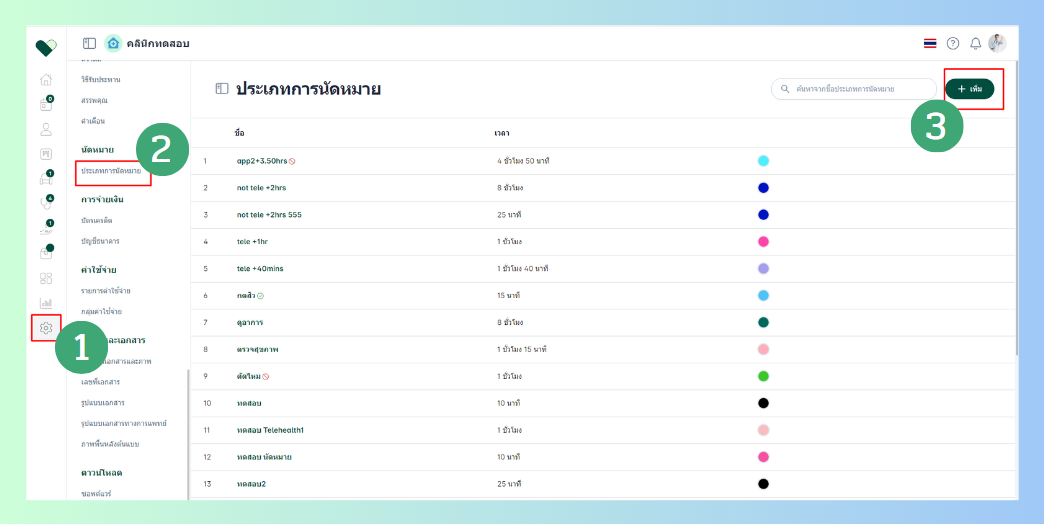1044x524 pixels.
Task: Open รูปแบบเอกสาร in settings menu
Action: pyautogui.click(x=103, y=403)
